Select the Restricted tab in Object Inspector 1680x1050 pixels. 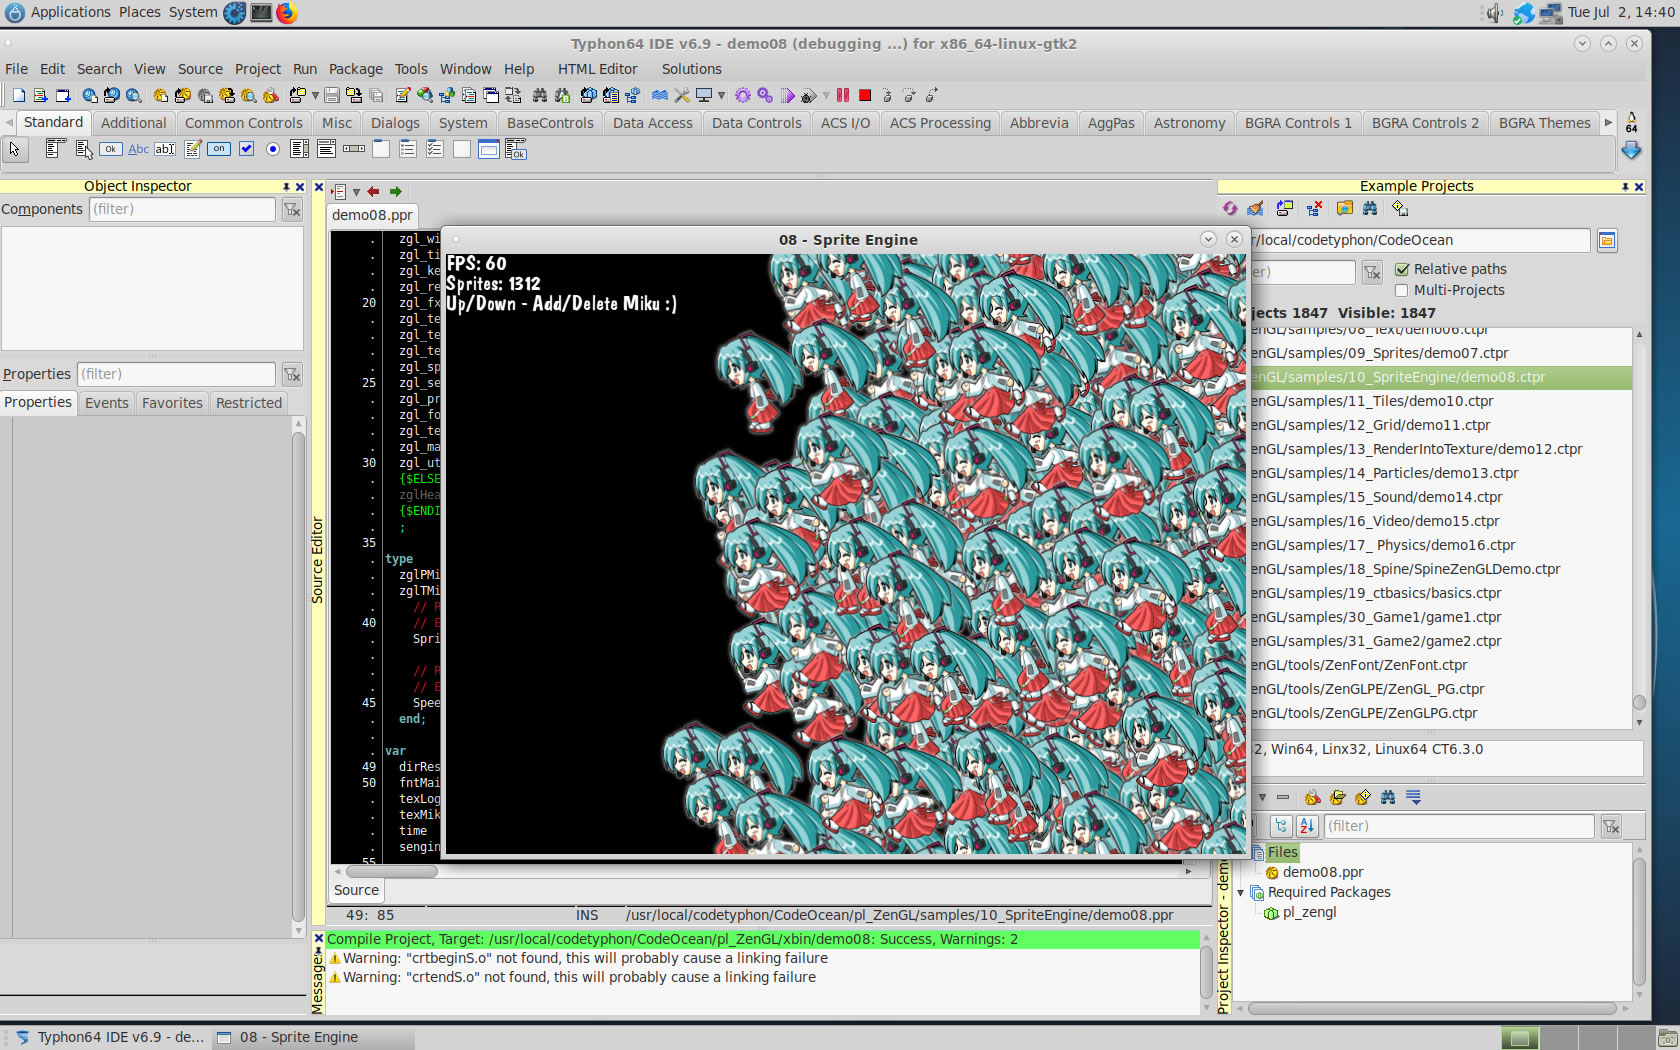(x=249, y=403)
